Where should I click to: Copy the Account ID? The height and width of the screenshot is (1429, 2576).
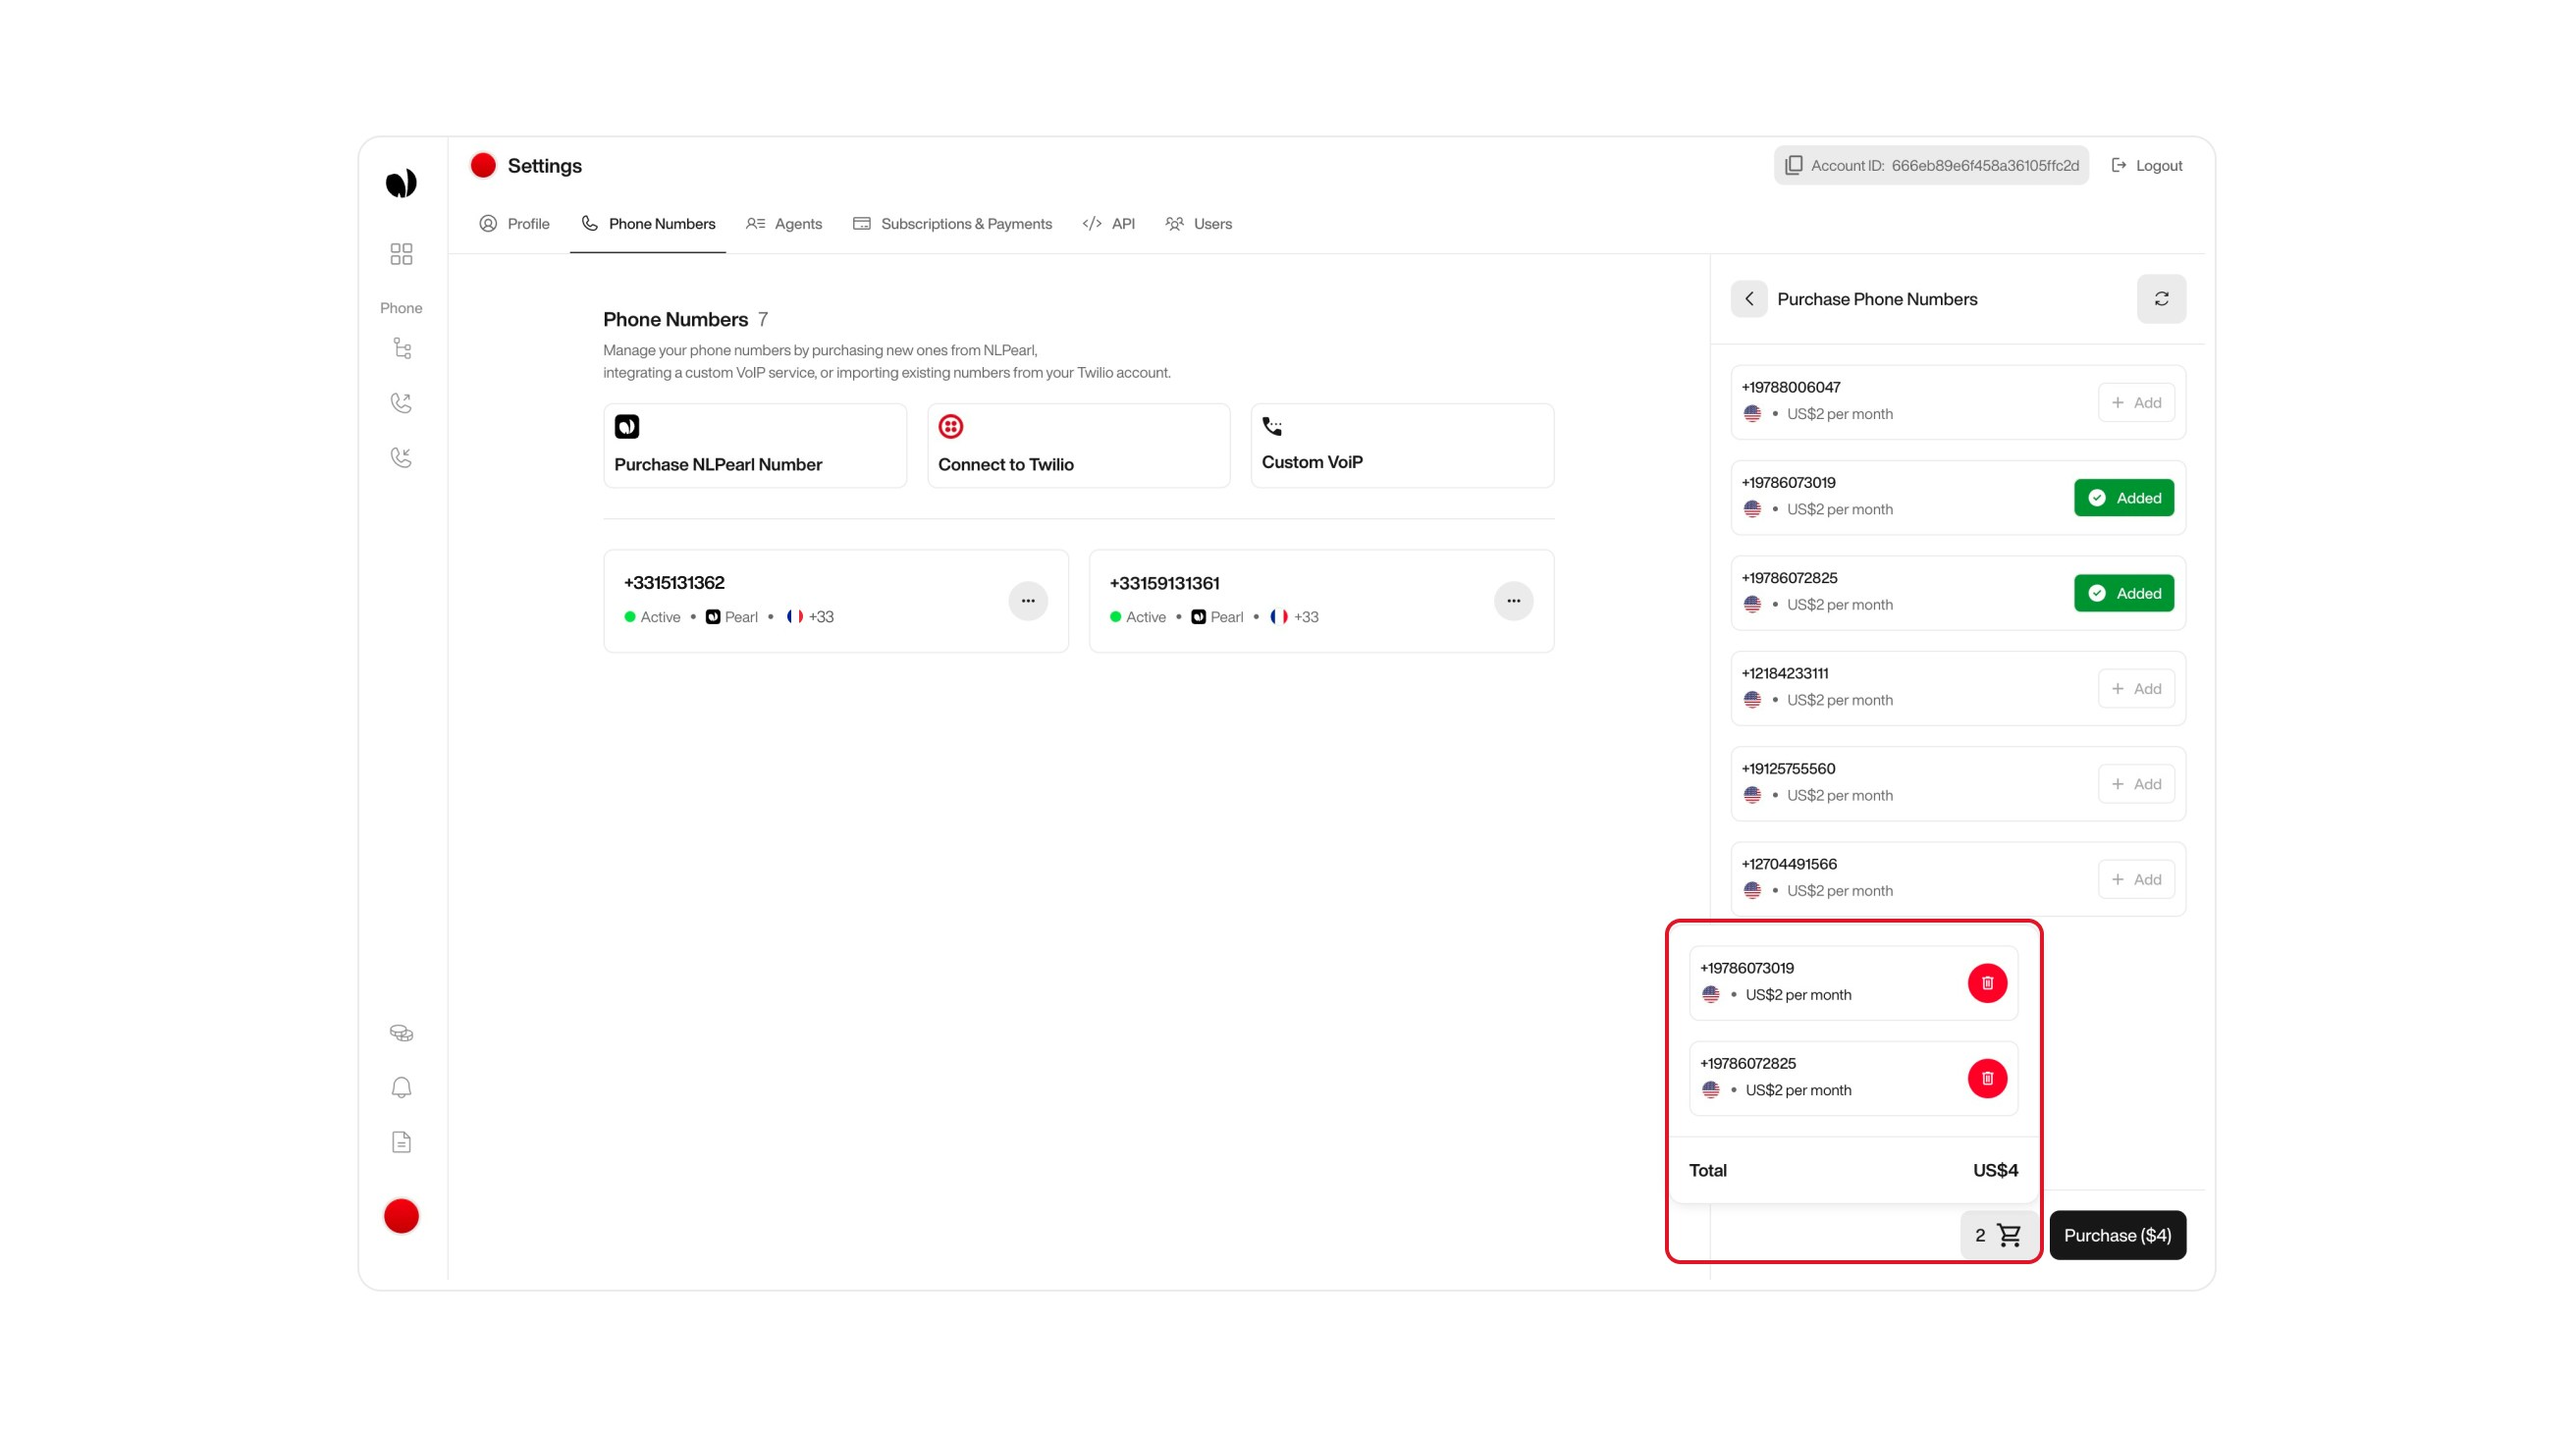tap(1793, 165)
